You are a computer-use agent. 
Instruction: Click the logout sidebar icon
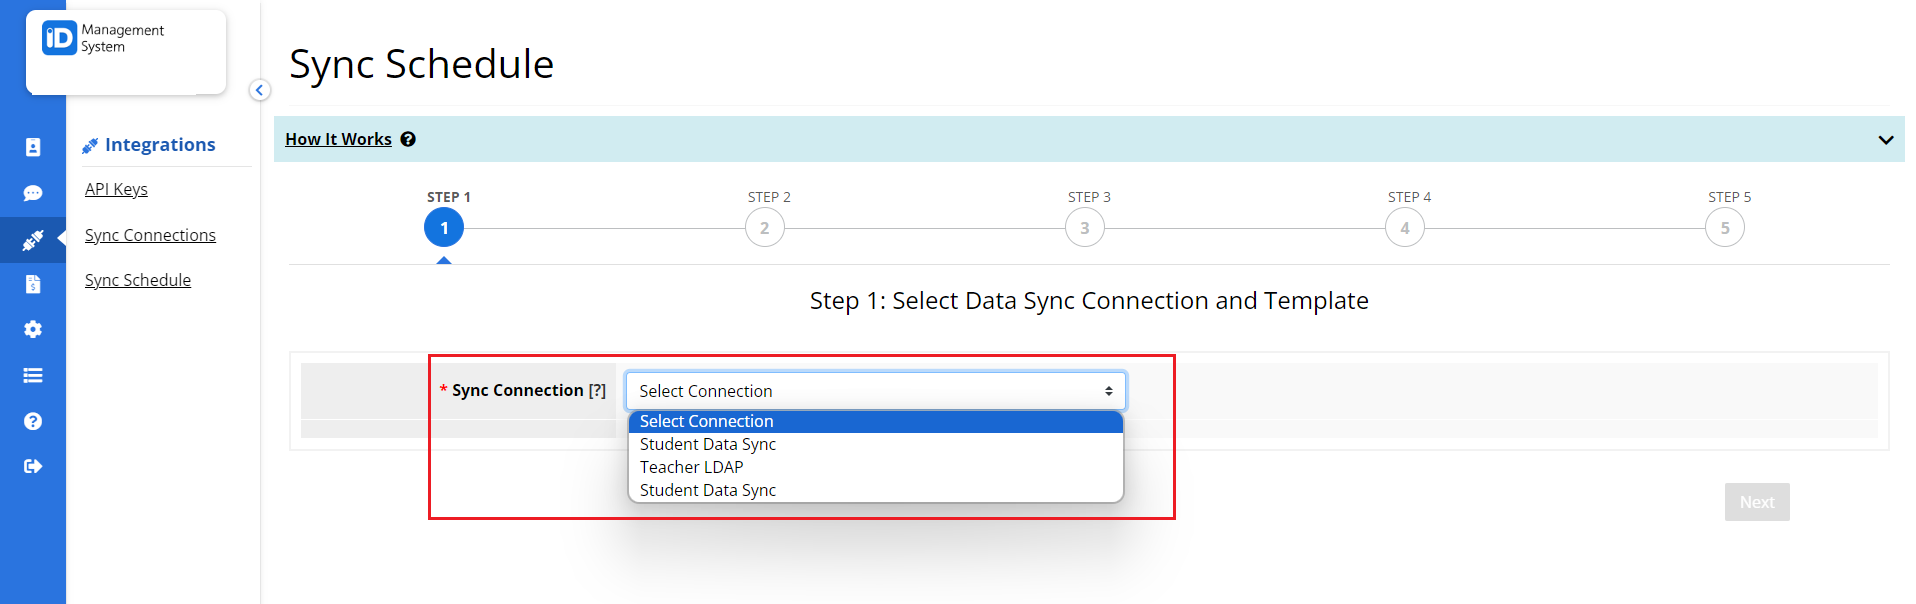(33, 466)
